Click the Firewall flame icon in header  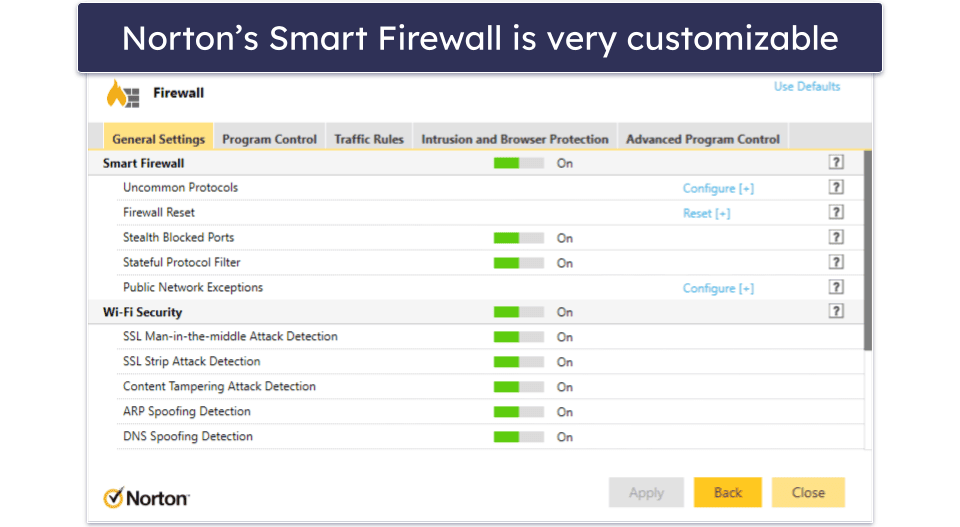pyautogui.click(x=123, y=95)
